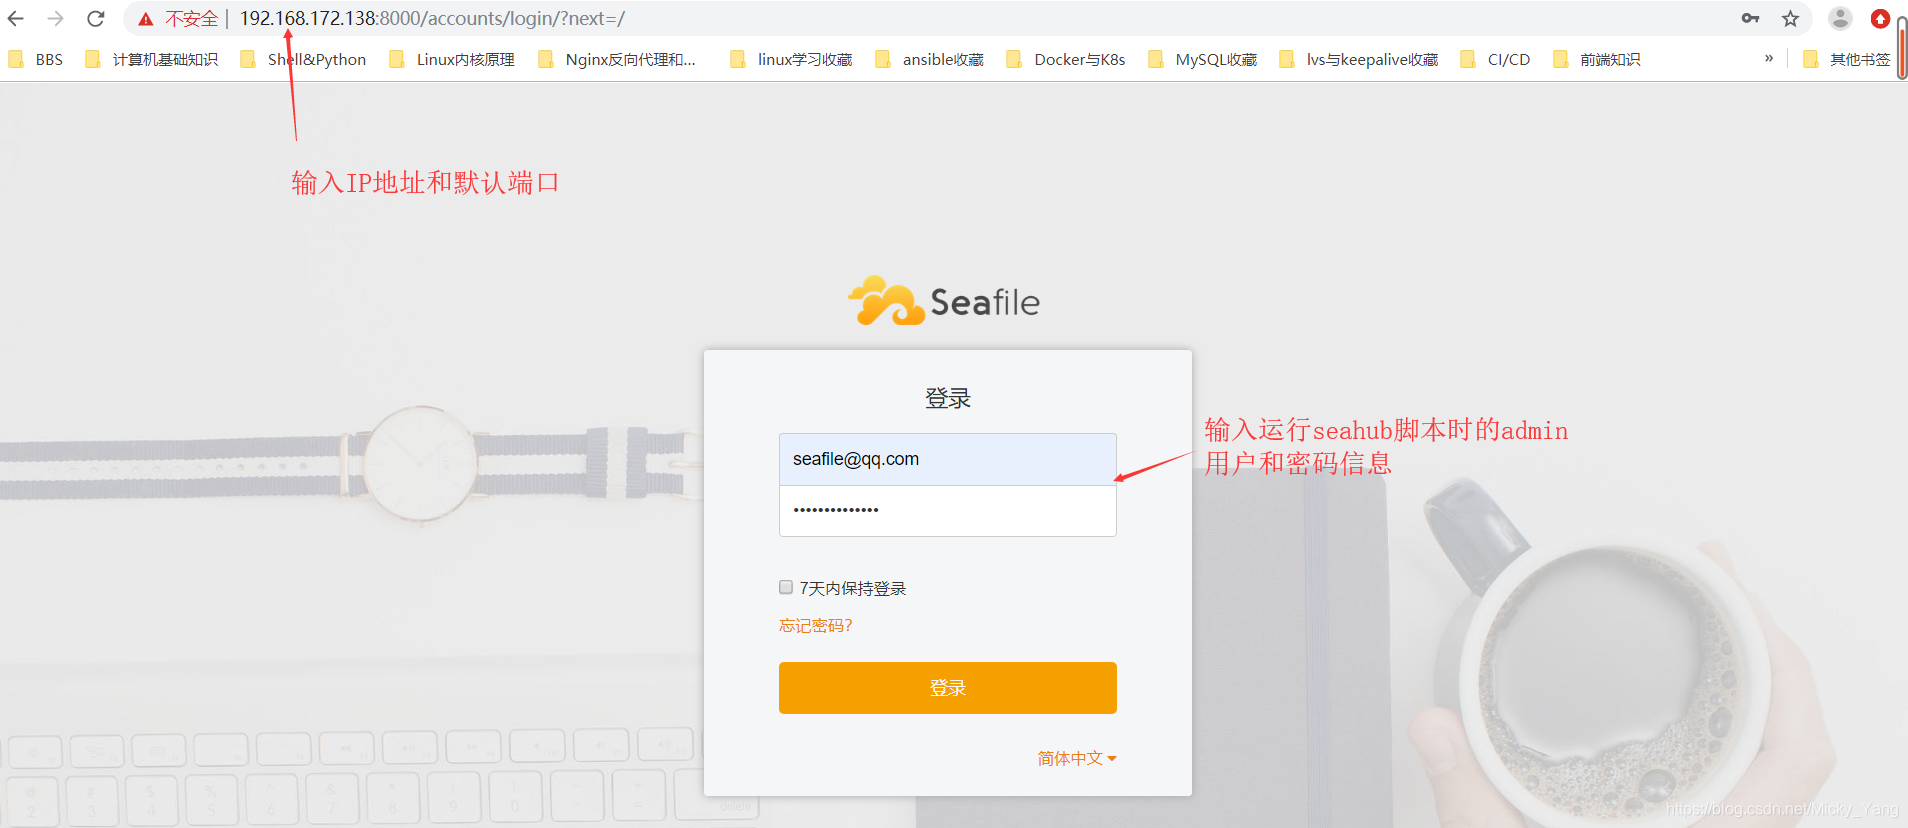Click the not-secure warning triangle icon
This screenshot has width=1908, height=828.
click(x=146, y=19)
